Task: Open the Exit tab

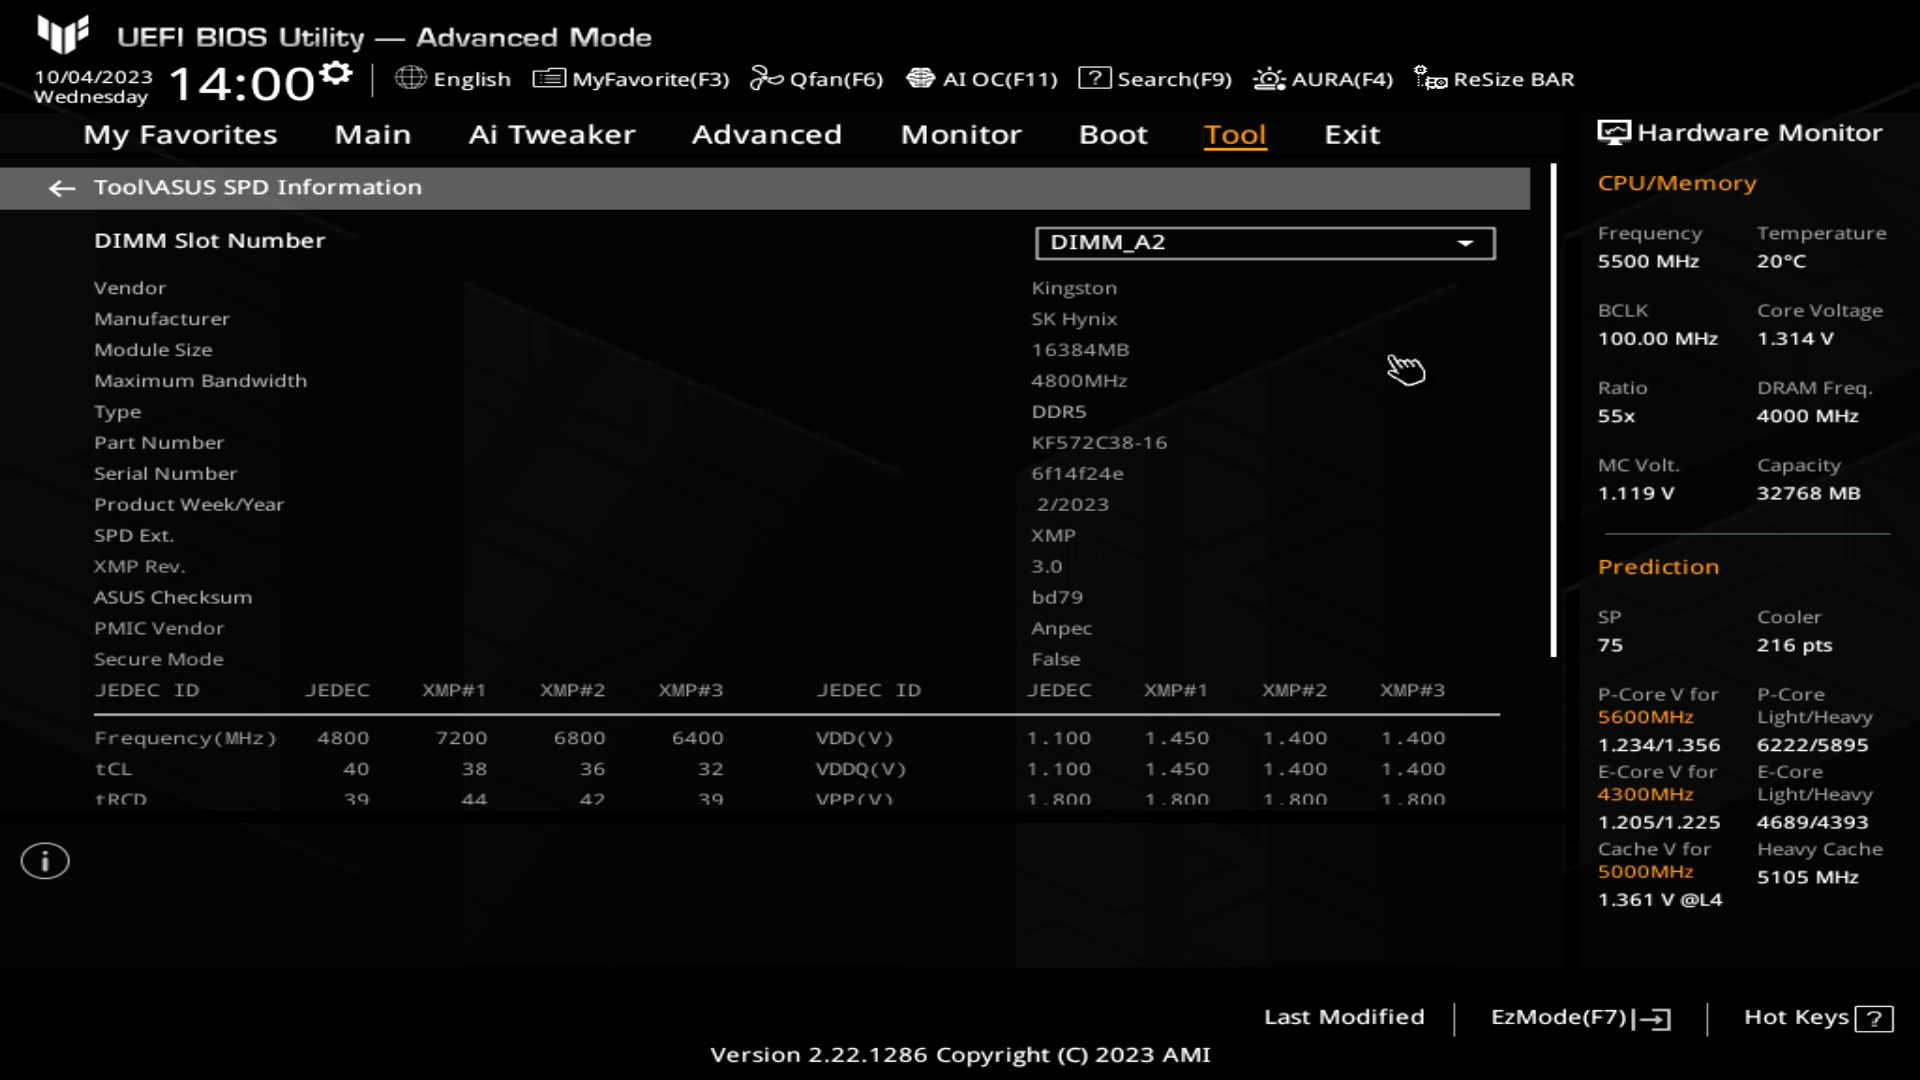Action: point(1352,135)
